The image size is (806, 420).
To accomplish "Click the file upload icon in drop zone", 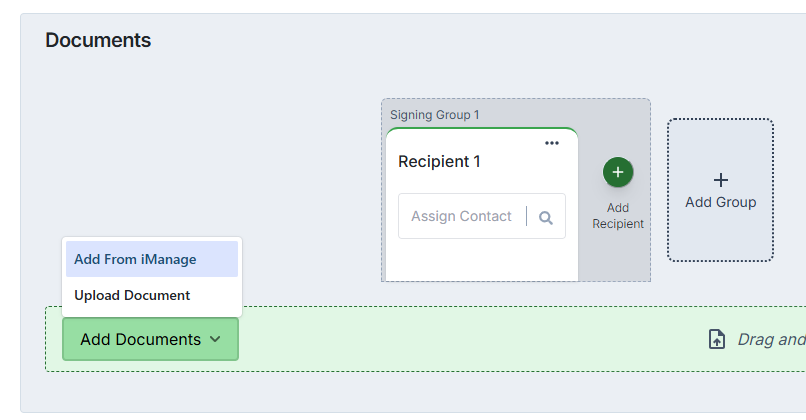I will [x=717, y=339].
